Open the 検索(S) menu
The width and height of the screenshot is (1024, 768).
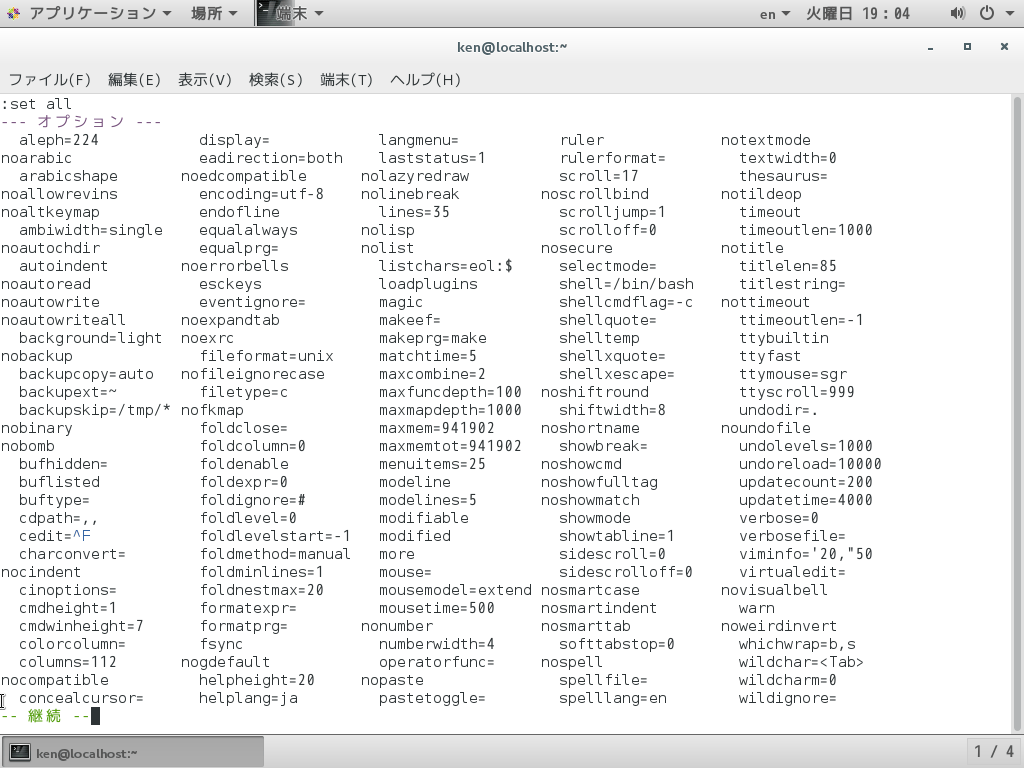click(x=276, y=80)
